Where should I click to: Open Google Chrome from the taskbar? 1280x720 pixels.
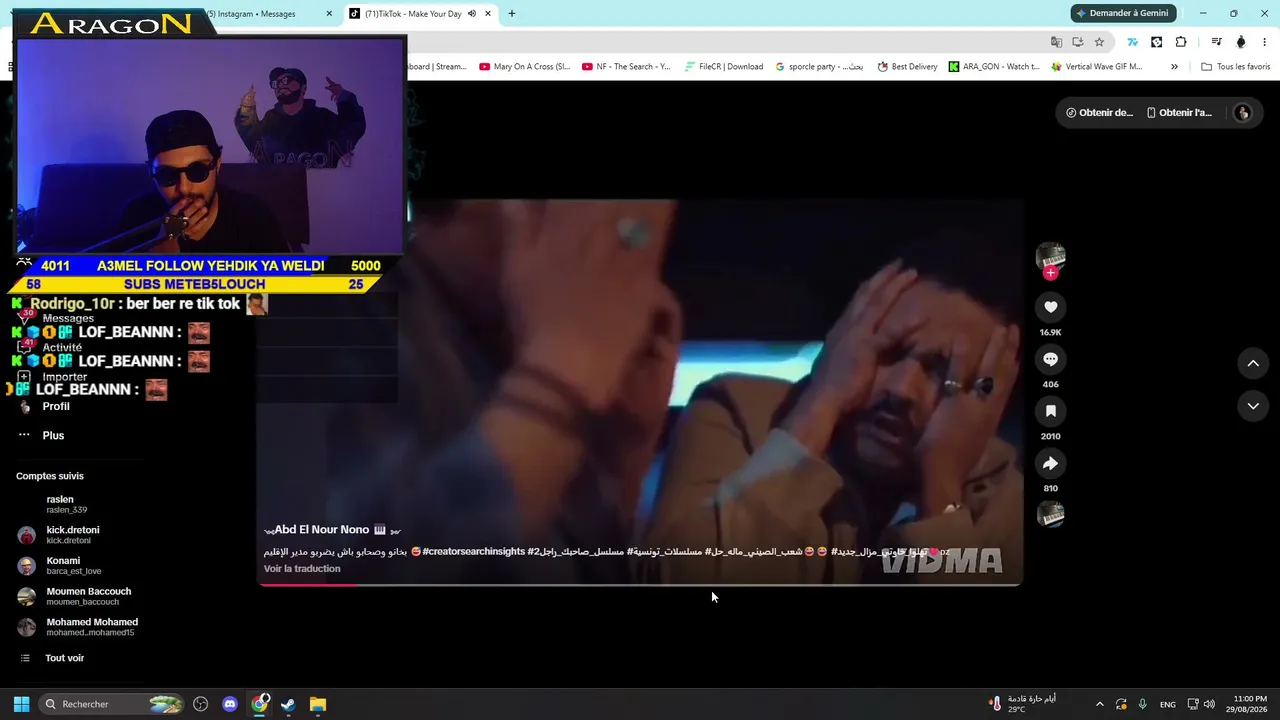tap(260, 704)
